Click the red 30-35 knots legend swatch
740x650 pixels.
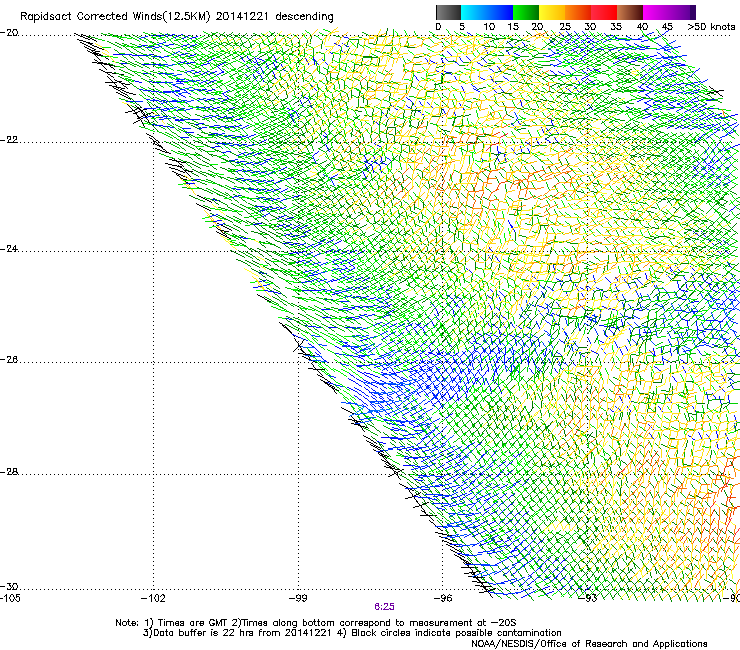tap(604, 12)
